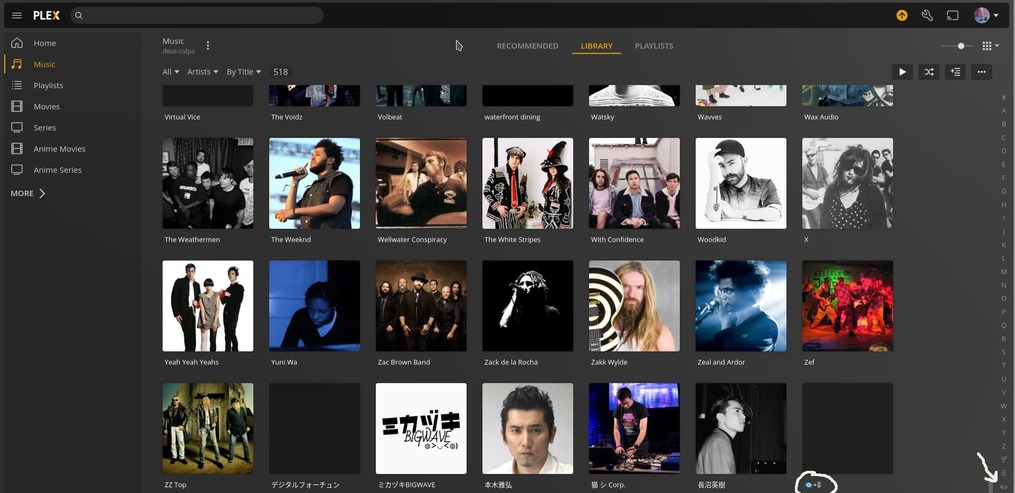The height and width of the screenshot is (493, 1015).
Task: Click Yuni Wa artist name
Action: (284, 362)
